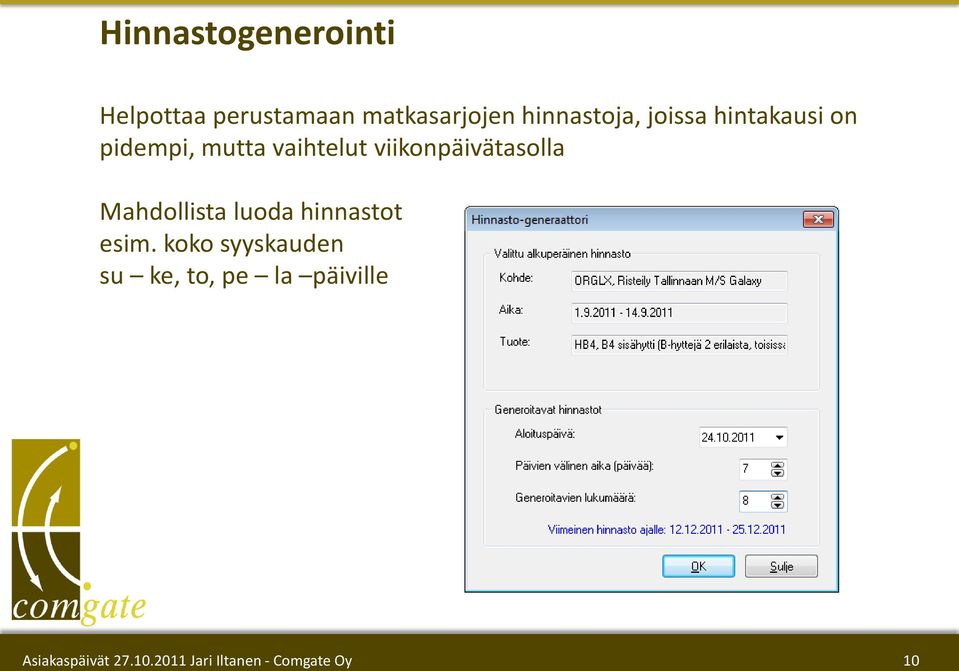This screenshot has height=671, width=959.
Task: Click slide page number 10
Action: click(x=911, y=661)
